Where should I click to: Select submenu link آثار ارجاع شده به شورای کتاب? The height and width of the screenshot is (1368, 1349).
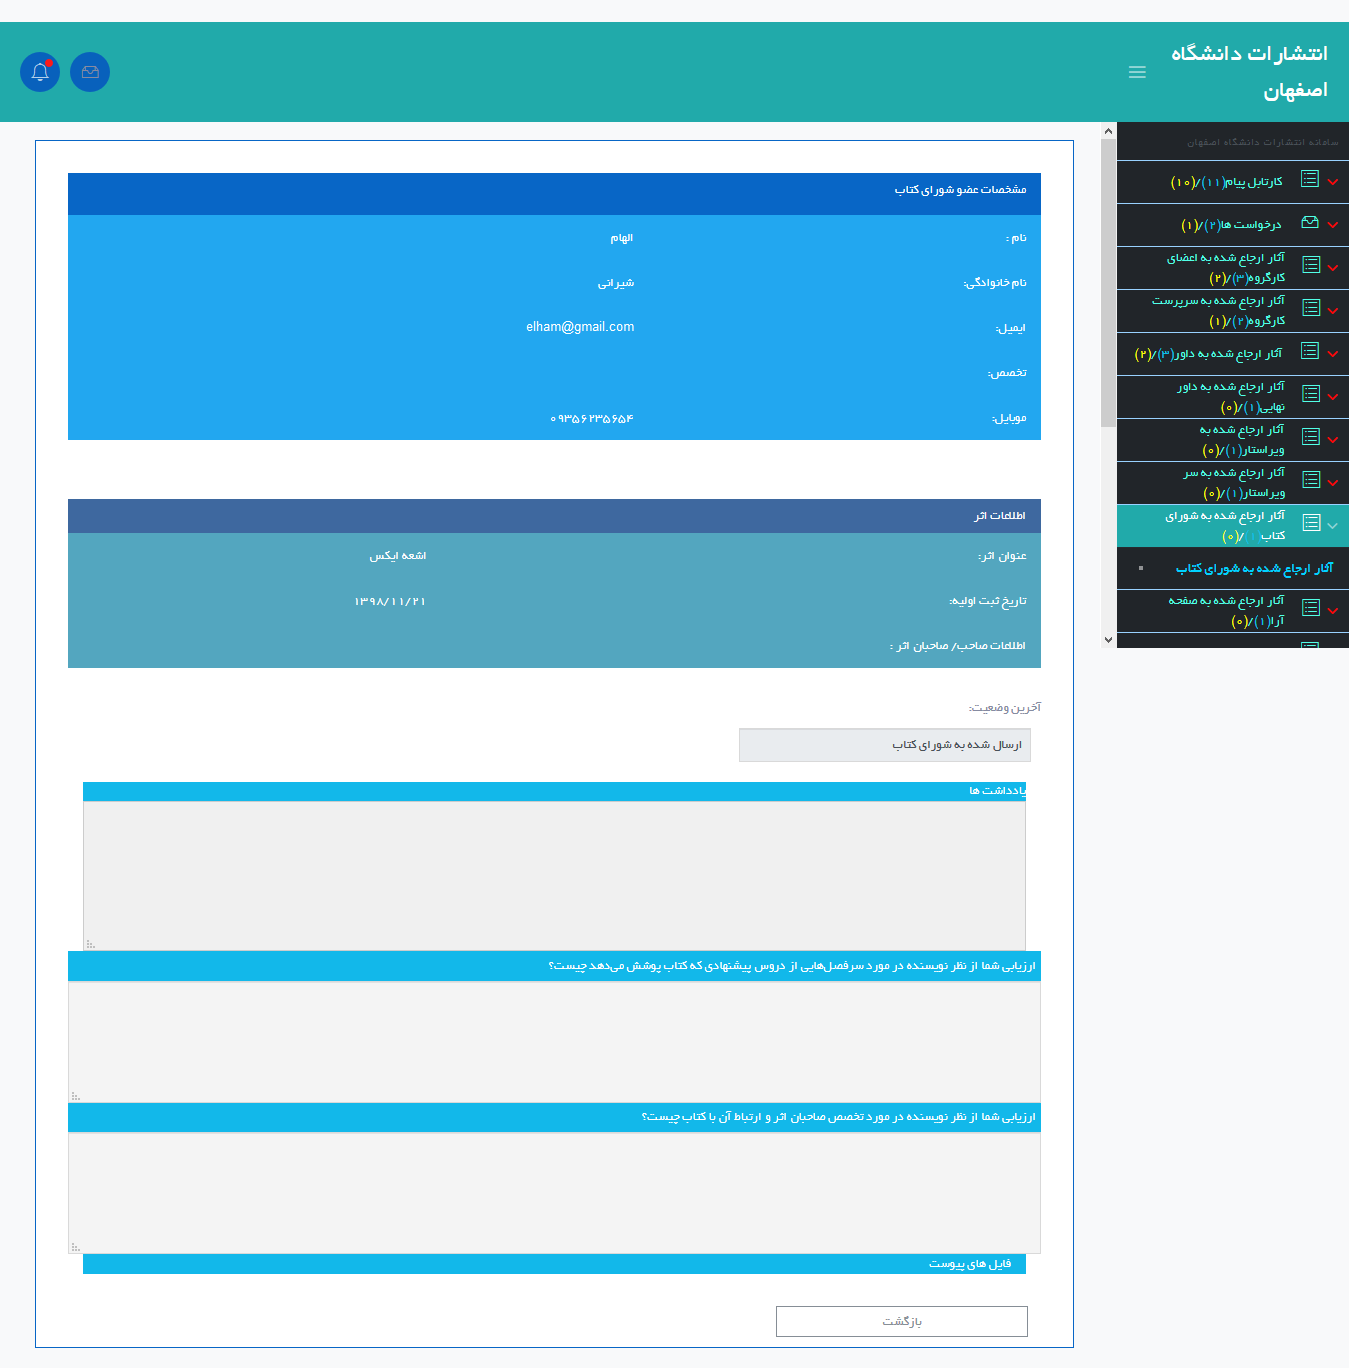coord(1254,568)
